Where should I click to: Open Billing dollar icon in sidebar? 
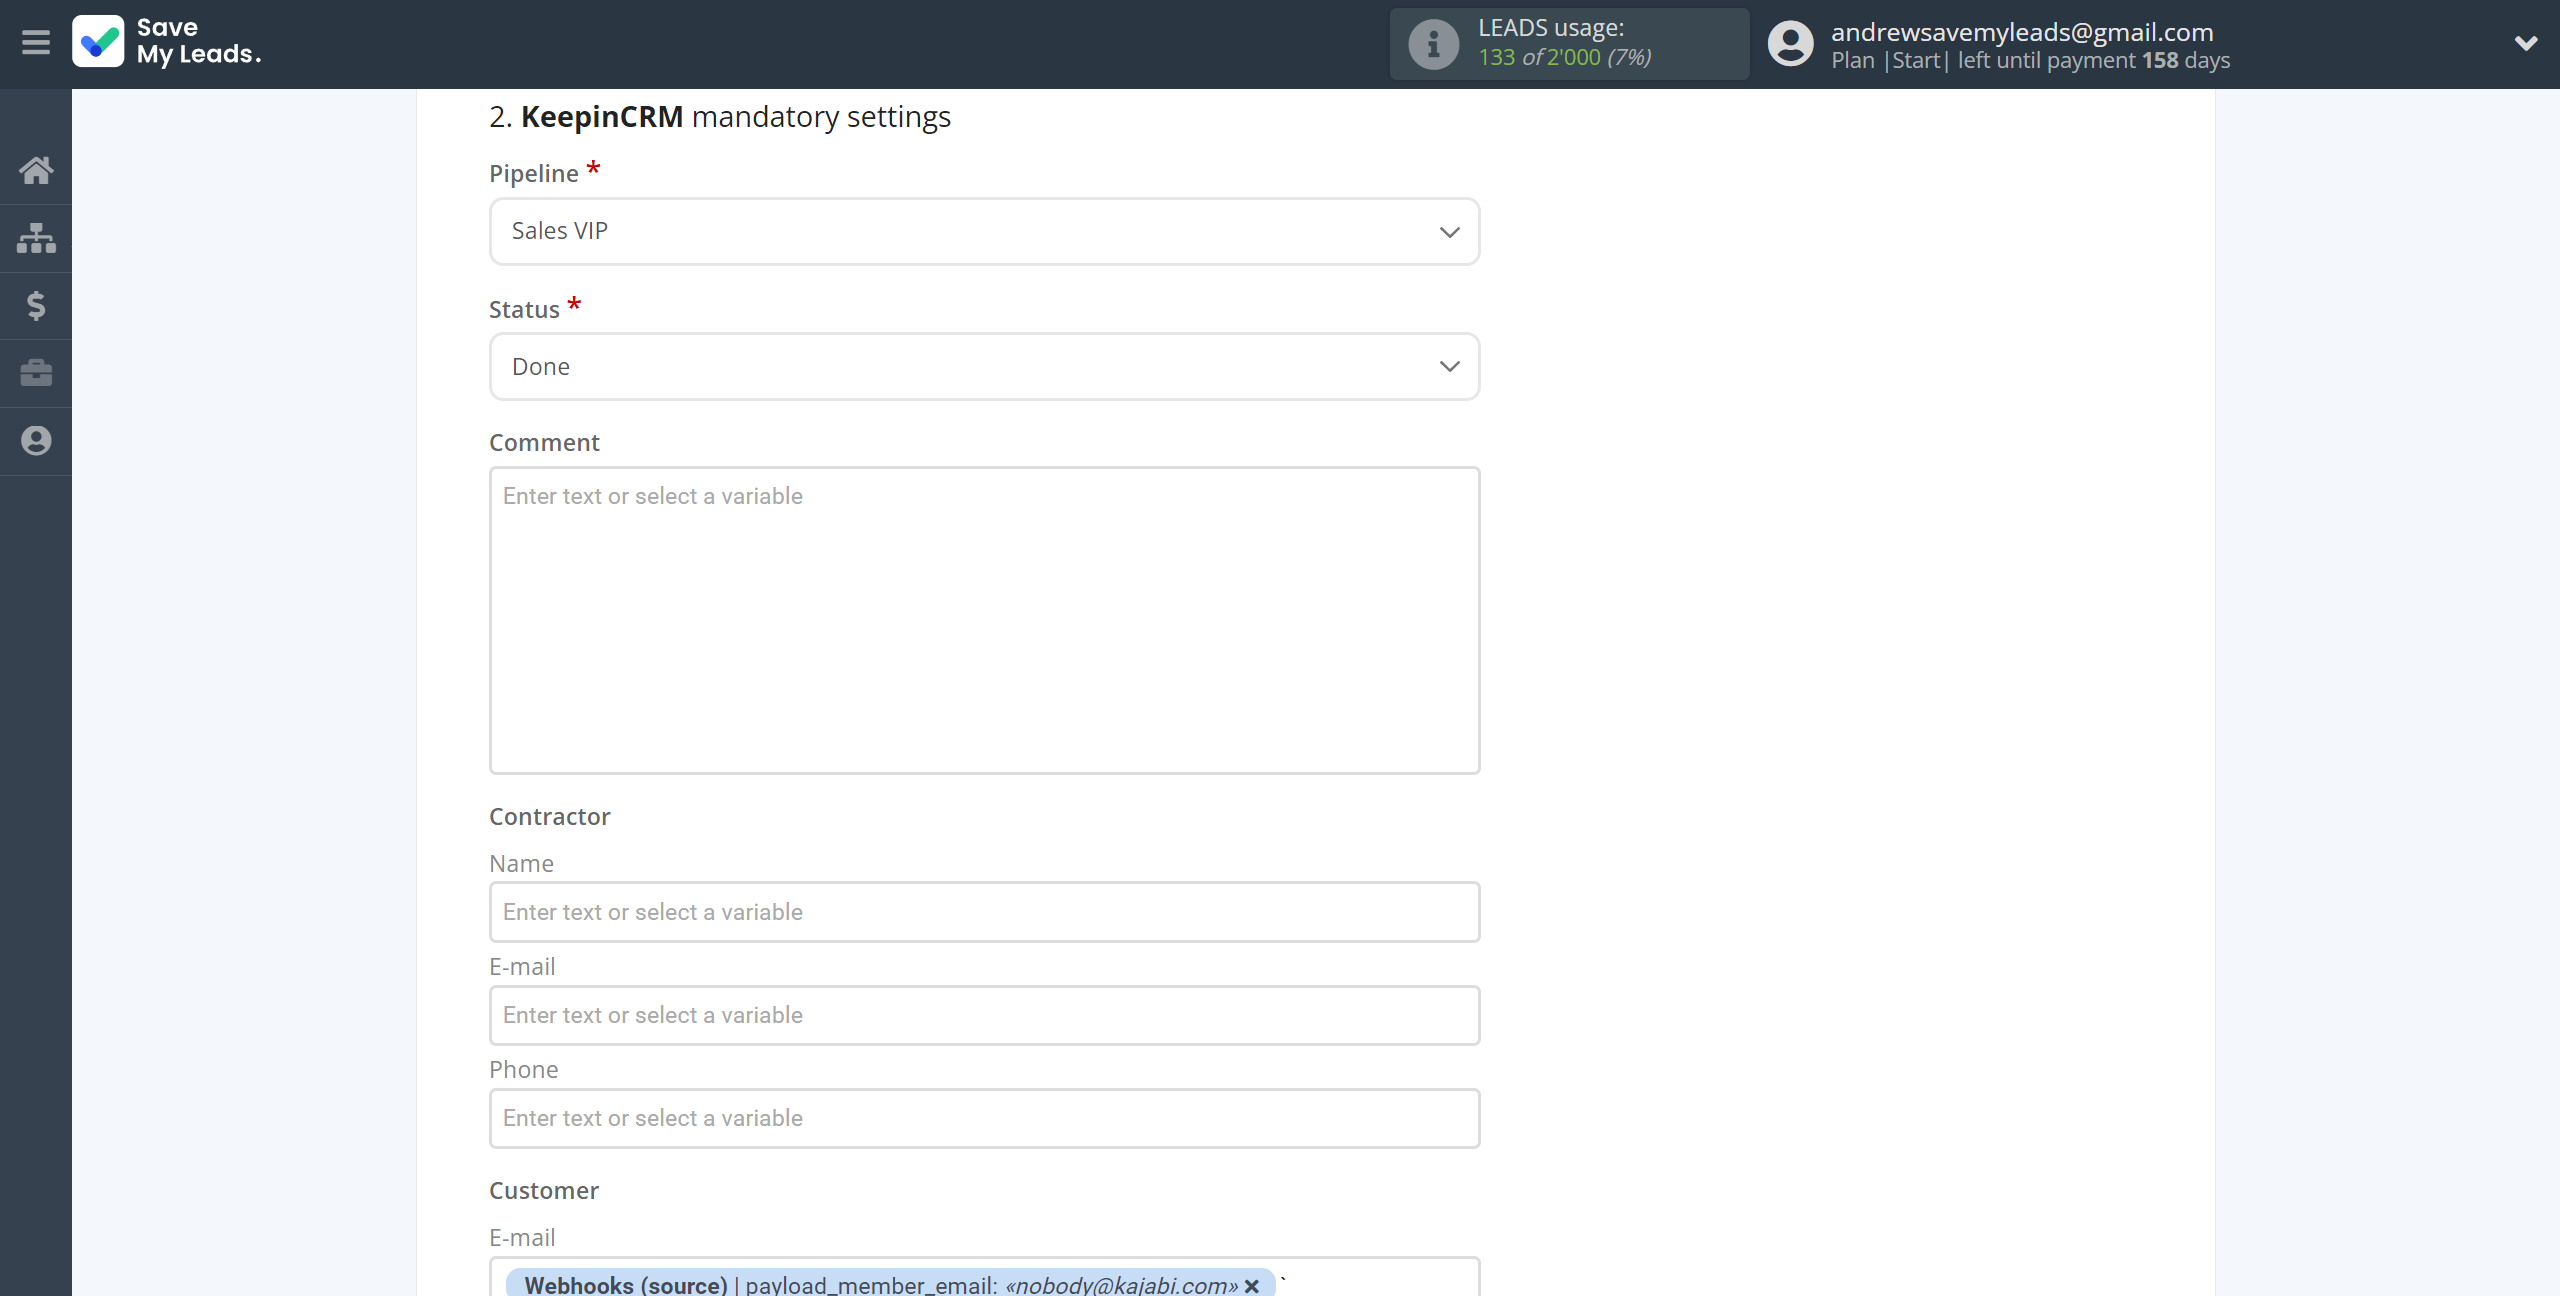tap(36, 306)
